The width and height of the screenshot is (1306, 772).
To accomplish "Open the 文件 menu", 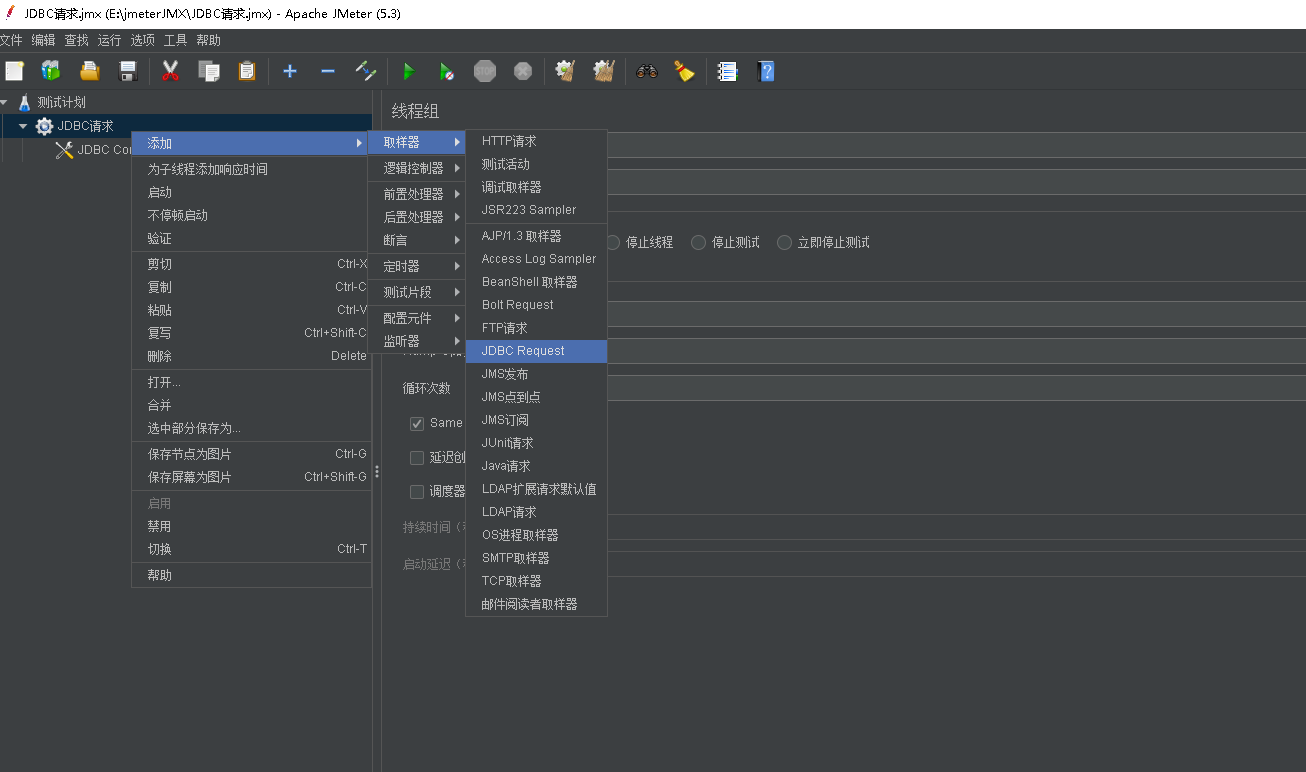I will (x=10, y=40).
